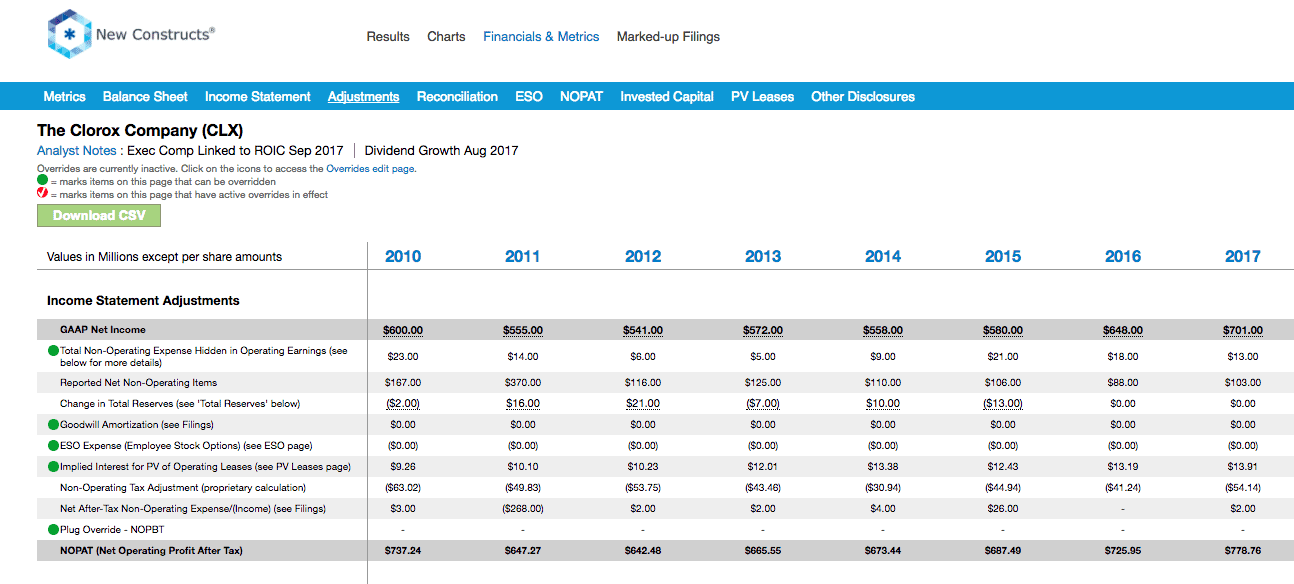Screen dimensions: 1294x584
Task: Open the Charts top navigation item
Action: click(446, 37)
